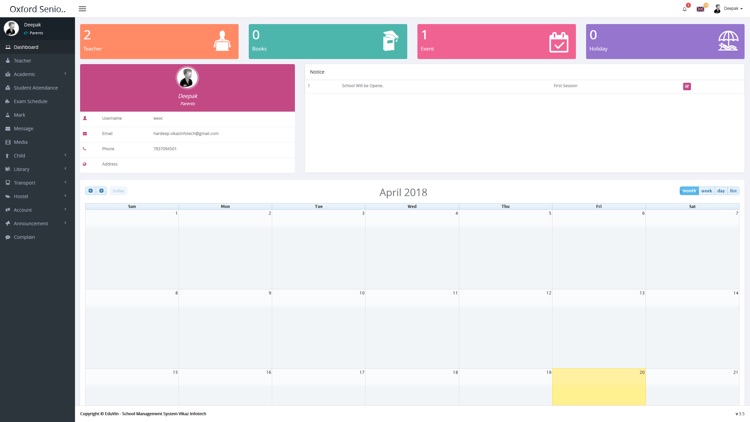This screenshot has width=750, height=422.
Task: Click the 'Oxford Senio..' site title
Action: 37,9
